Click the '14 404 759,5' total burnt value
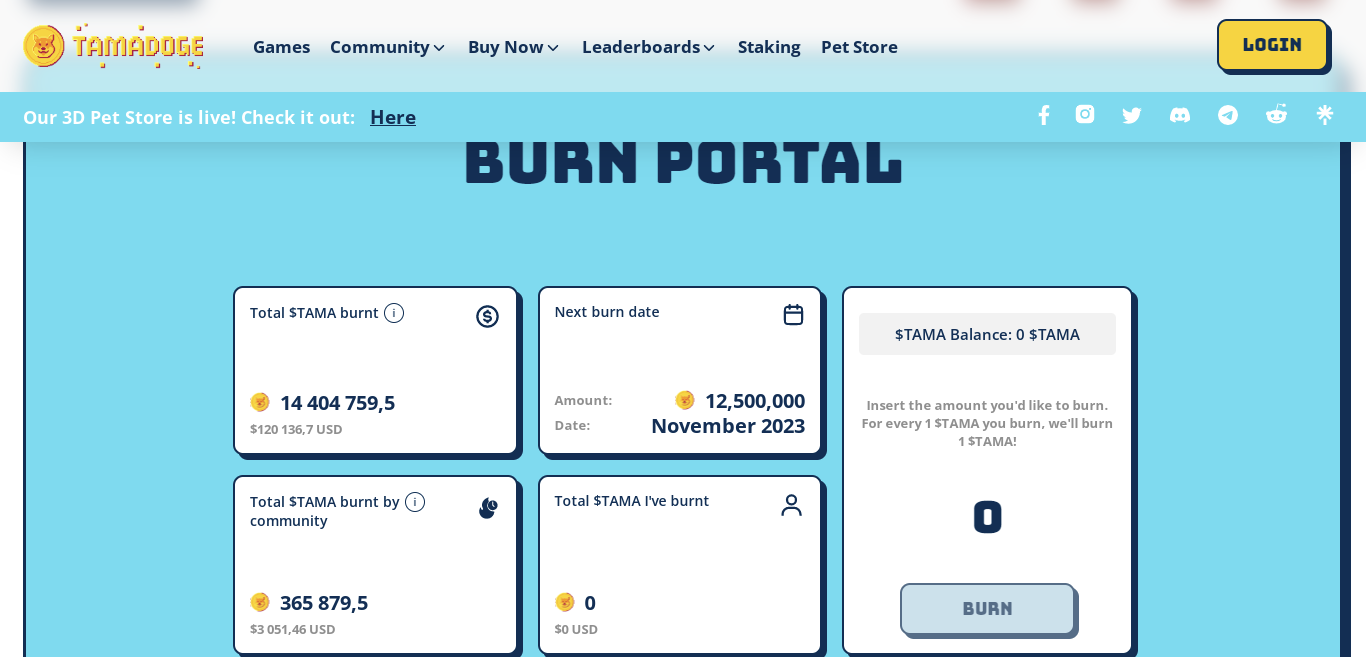This screenshot has height=657, width=1366. click(337, 402)
